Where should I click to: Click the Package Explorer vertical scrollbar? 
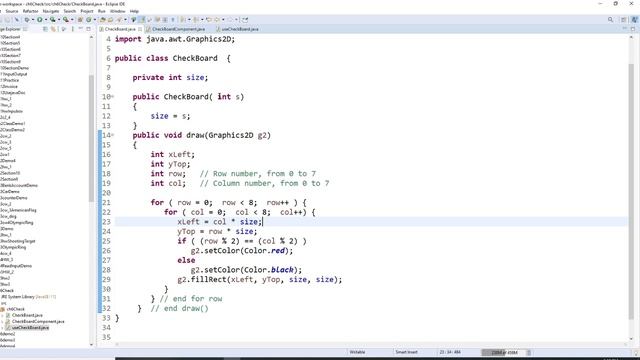91,138
